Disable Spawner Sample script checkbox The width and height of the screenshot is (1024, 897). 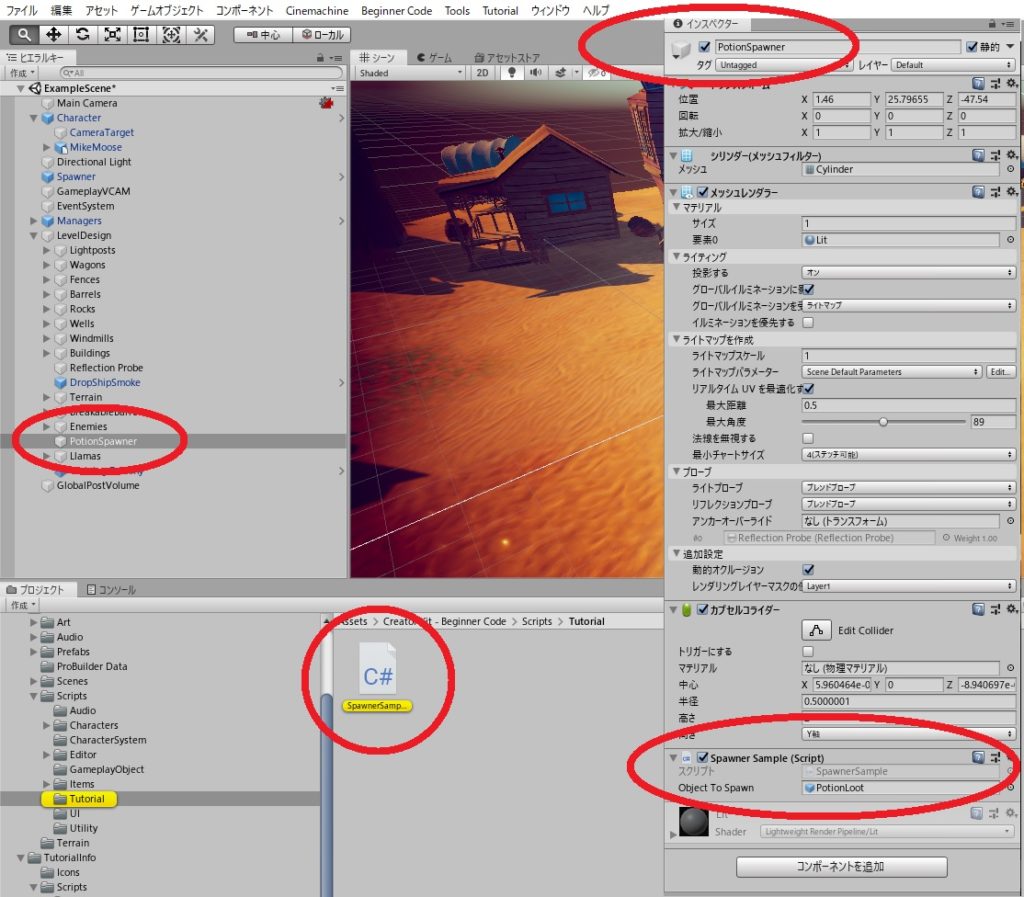point(703,757)
